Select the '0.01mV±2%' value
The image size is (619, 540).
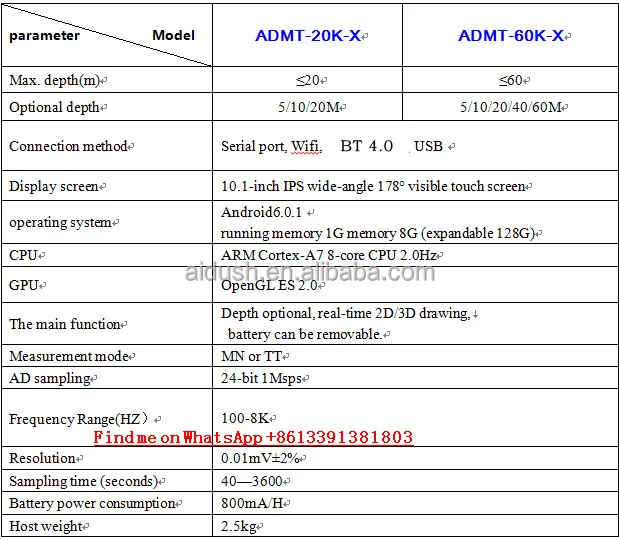(x=260, y=458)
